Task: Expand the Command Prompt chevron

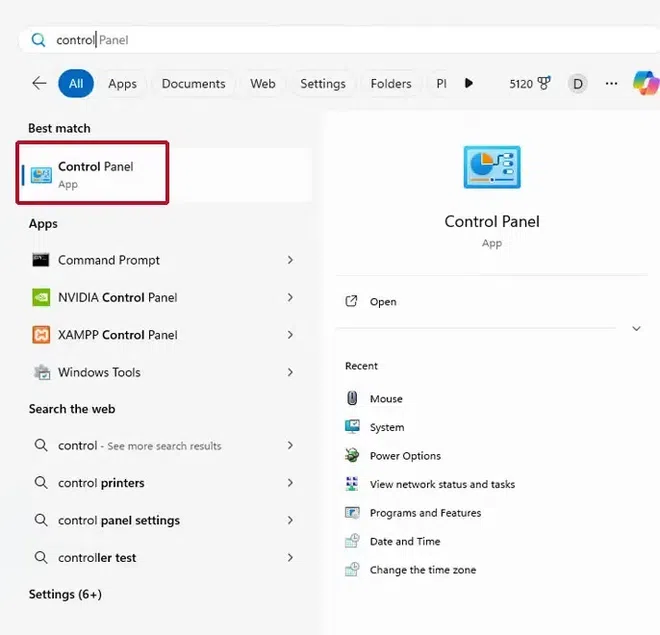Action: click(290, 260)
